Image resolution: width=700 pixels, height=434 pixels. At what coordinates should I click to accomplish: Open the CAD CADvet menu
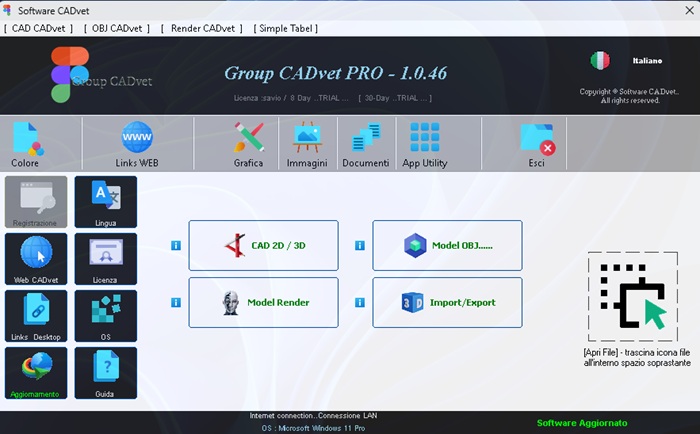(x=38, y=29)
